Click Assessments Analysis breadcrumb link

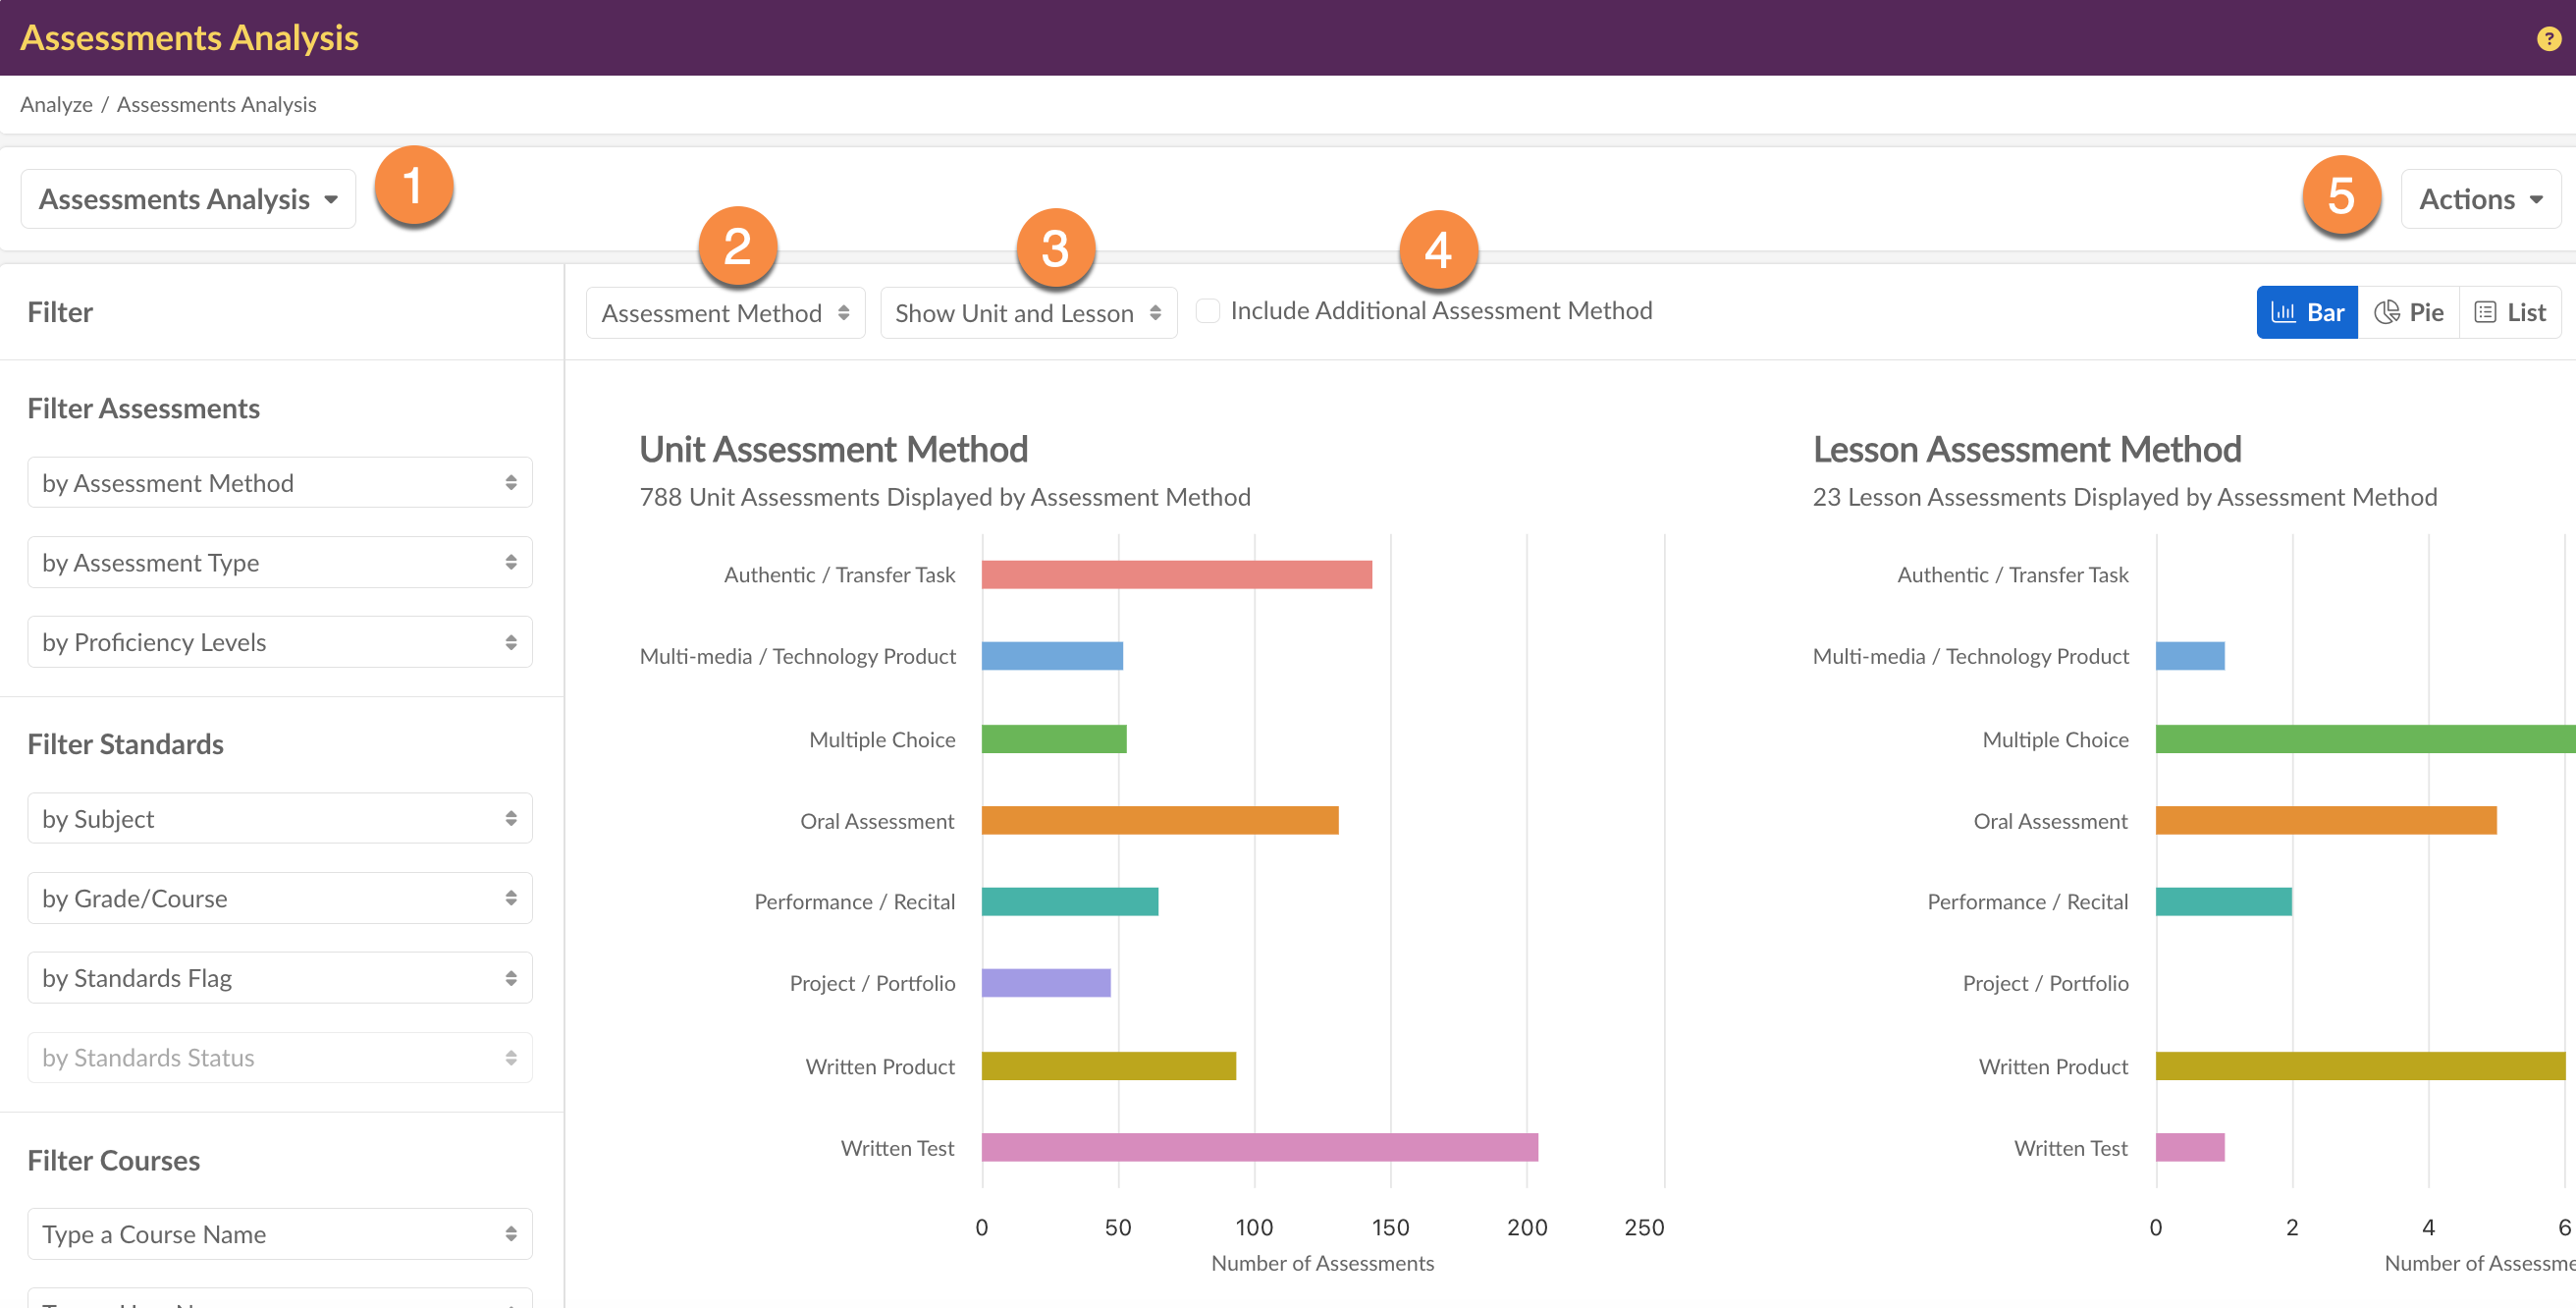point(216,104)
